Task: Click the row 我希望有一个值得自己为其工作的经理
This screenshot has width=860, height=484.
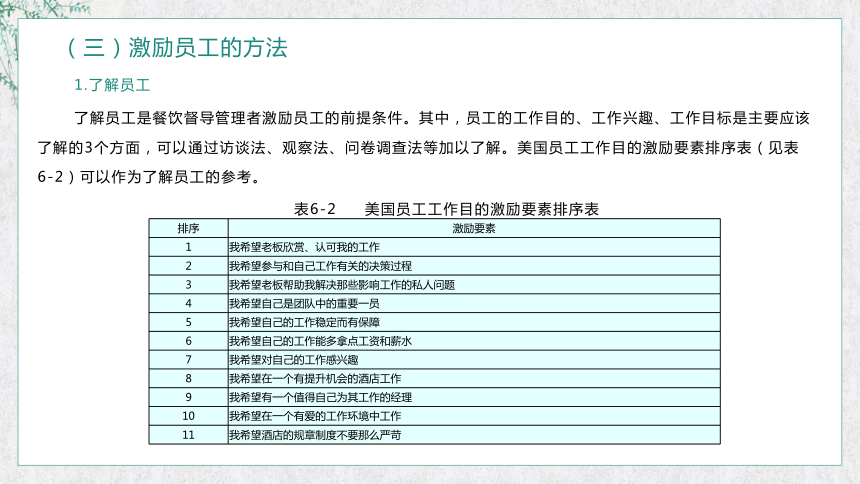Action: 474,397
